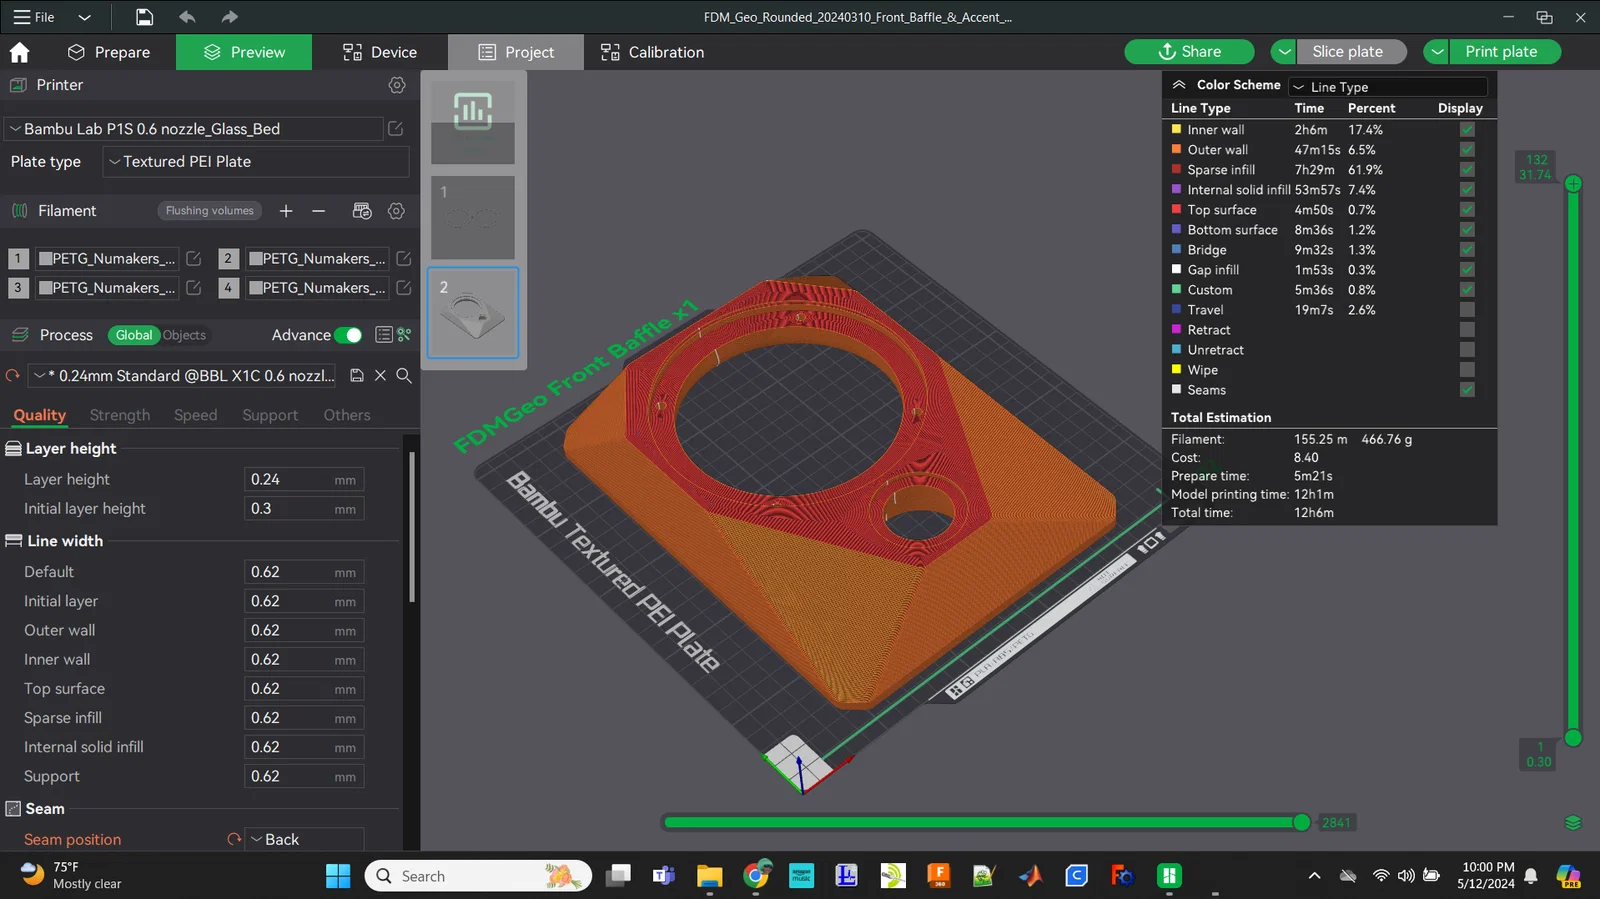Click the Windows taskbar Search box
1600x899 pixels.
pos(478,876)
